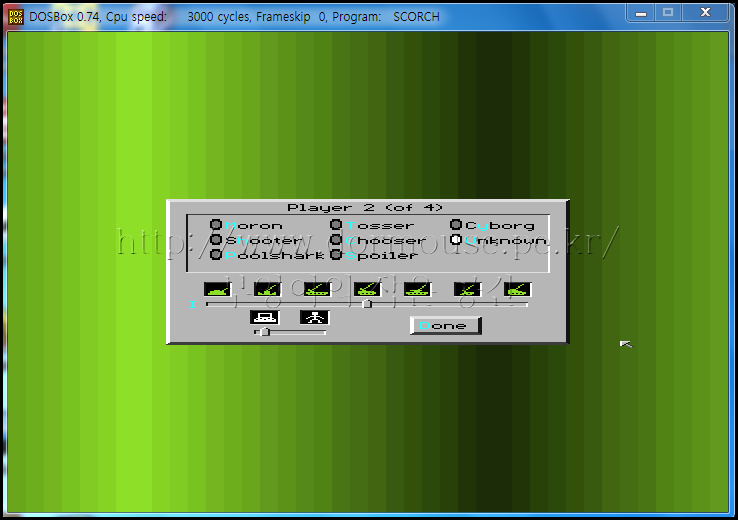Close the DOSBox window
738x520 pixels.
click(705, 13)
